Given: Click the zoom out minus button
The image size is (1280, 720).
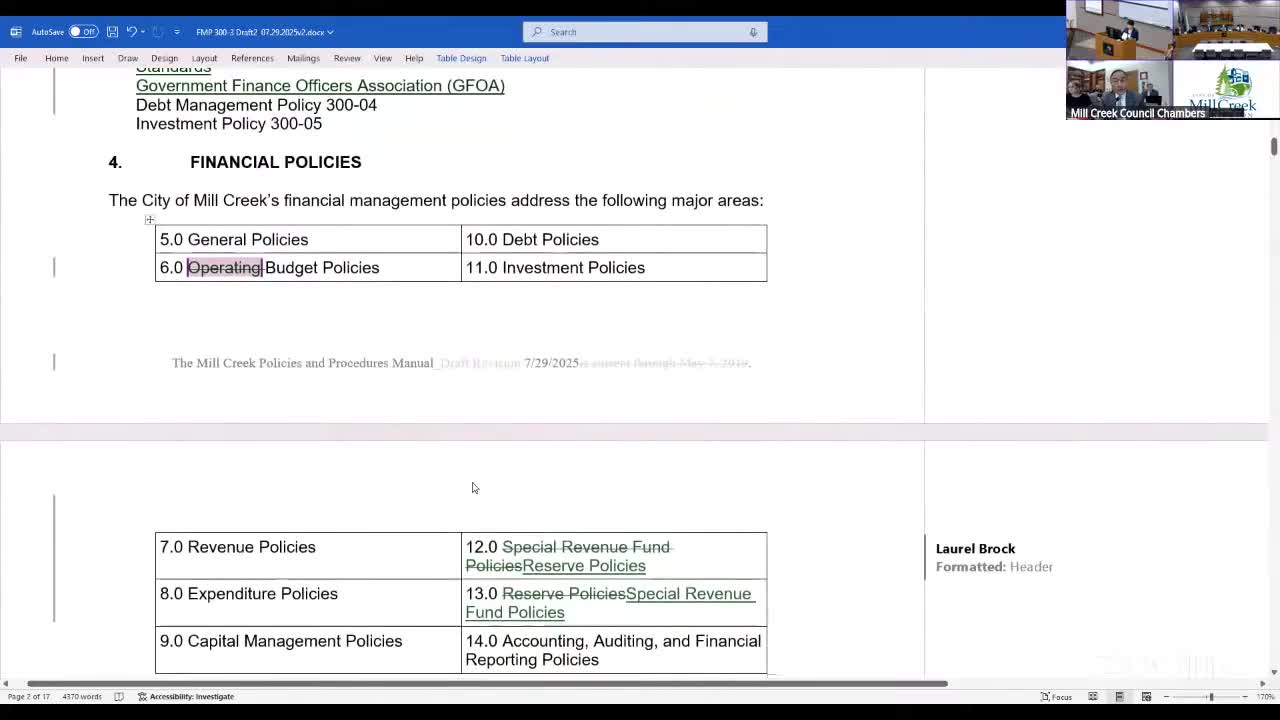Looking at the screenshot, I should click(x=1166, y=697).
